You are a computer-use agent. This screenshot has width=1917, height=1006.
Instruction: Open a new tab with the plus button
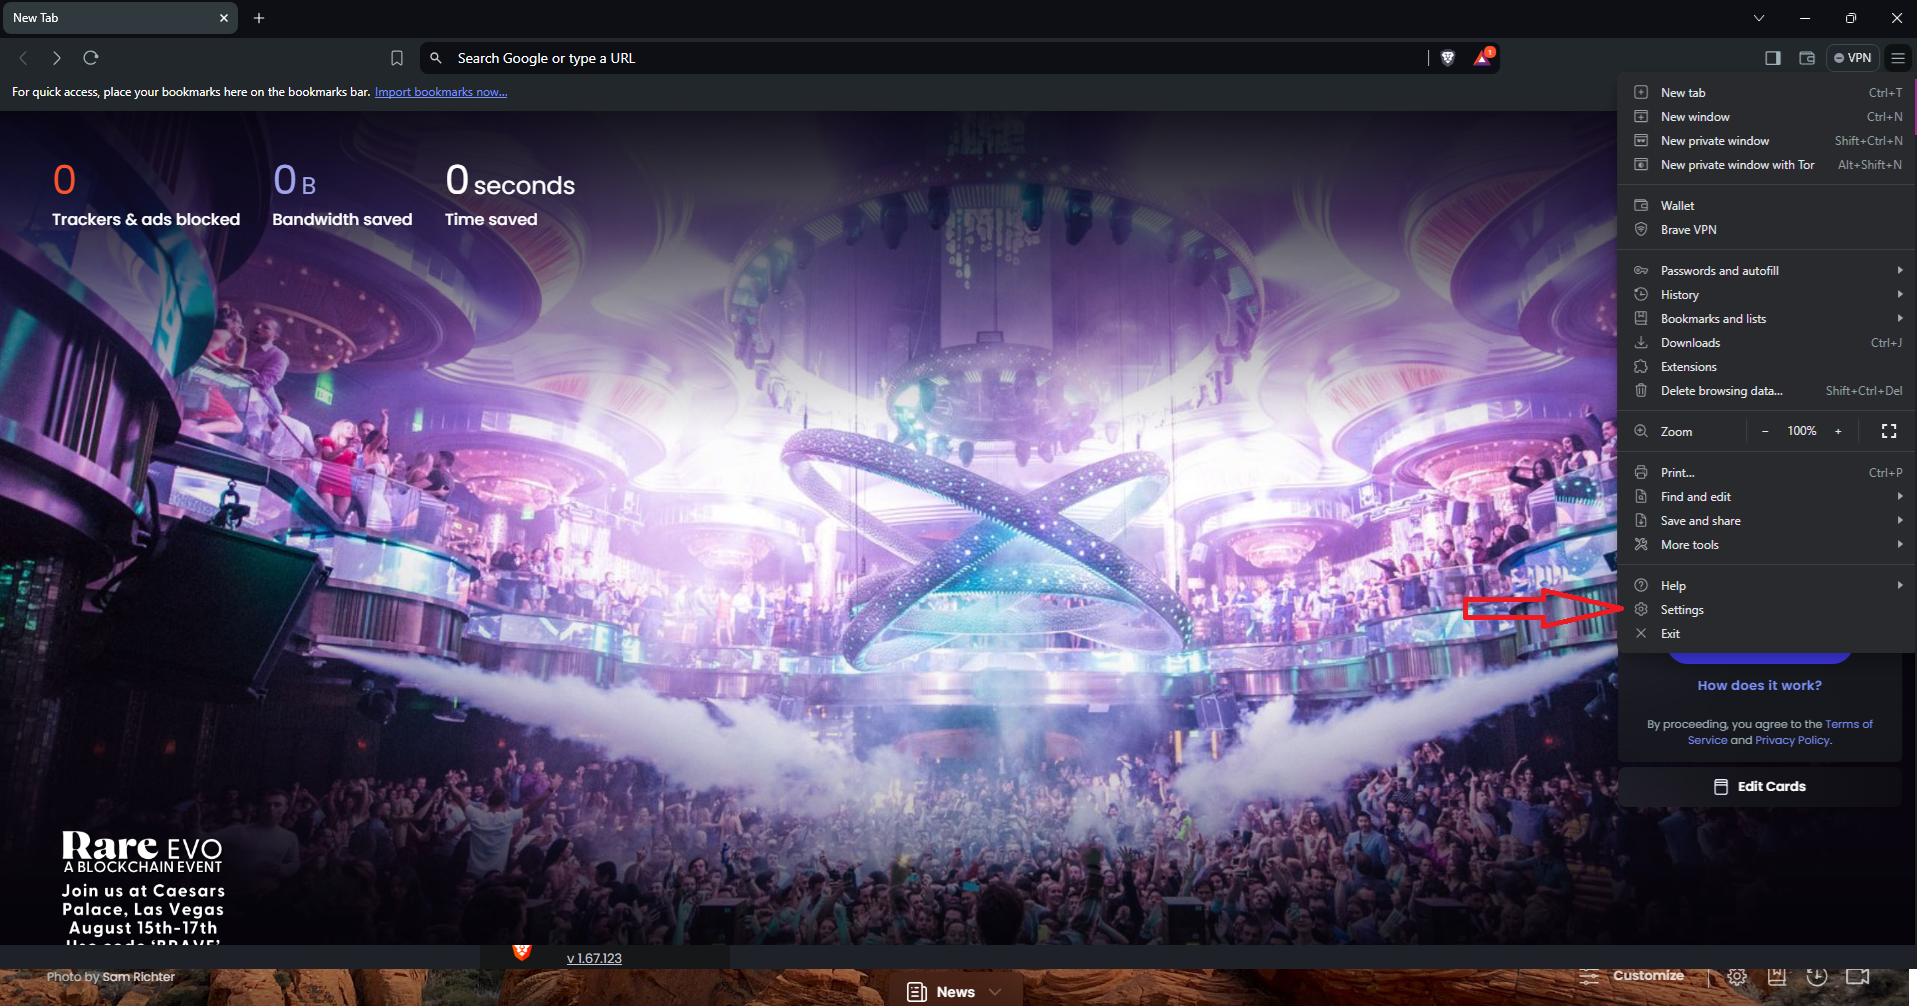coord(259,18)
